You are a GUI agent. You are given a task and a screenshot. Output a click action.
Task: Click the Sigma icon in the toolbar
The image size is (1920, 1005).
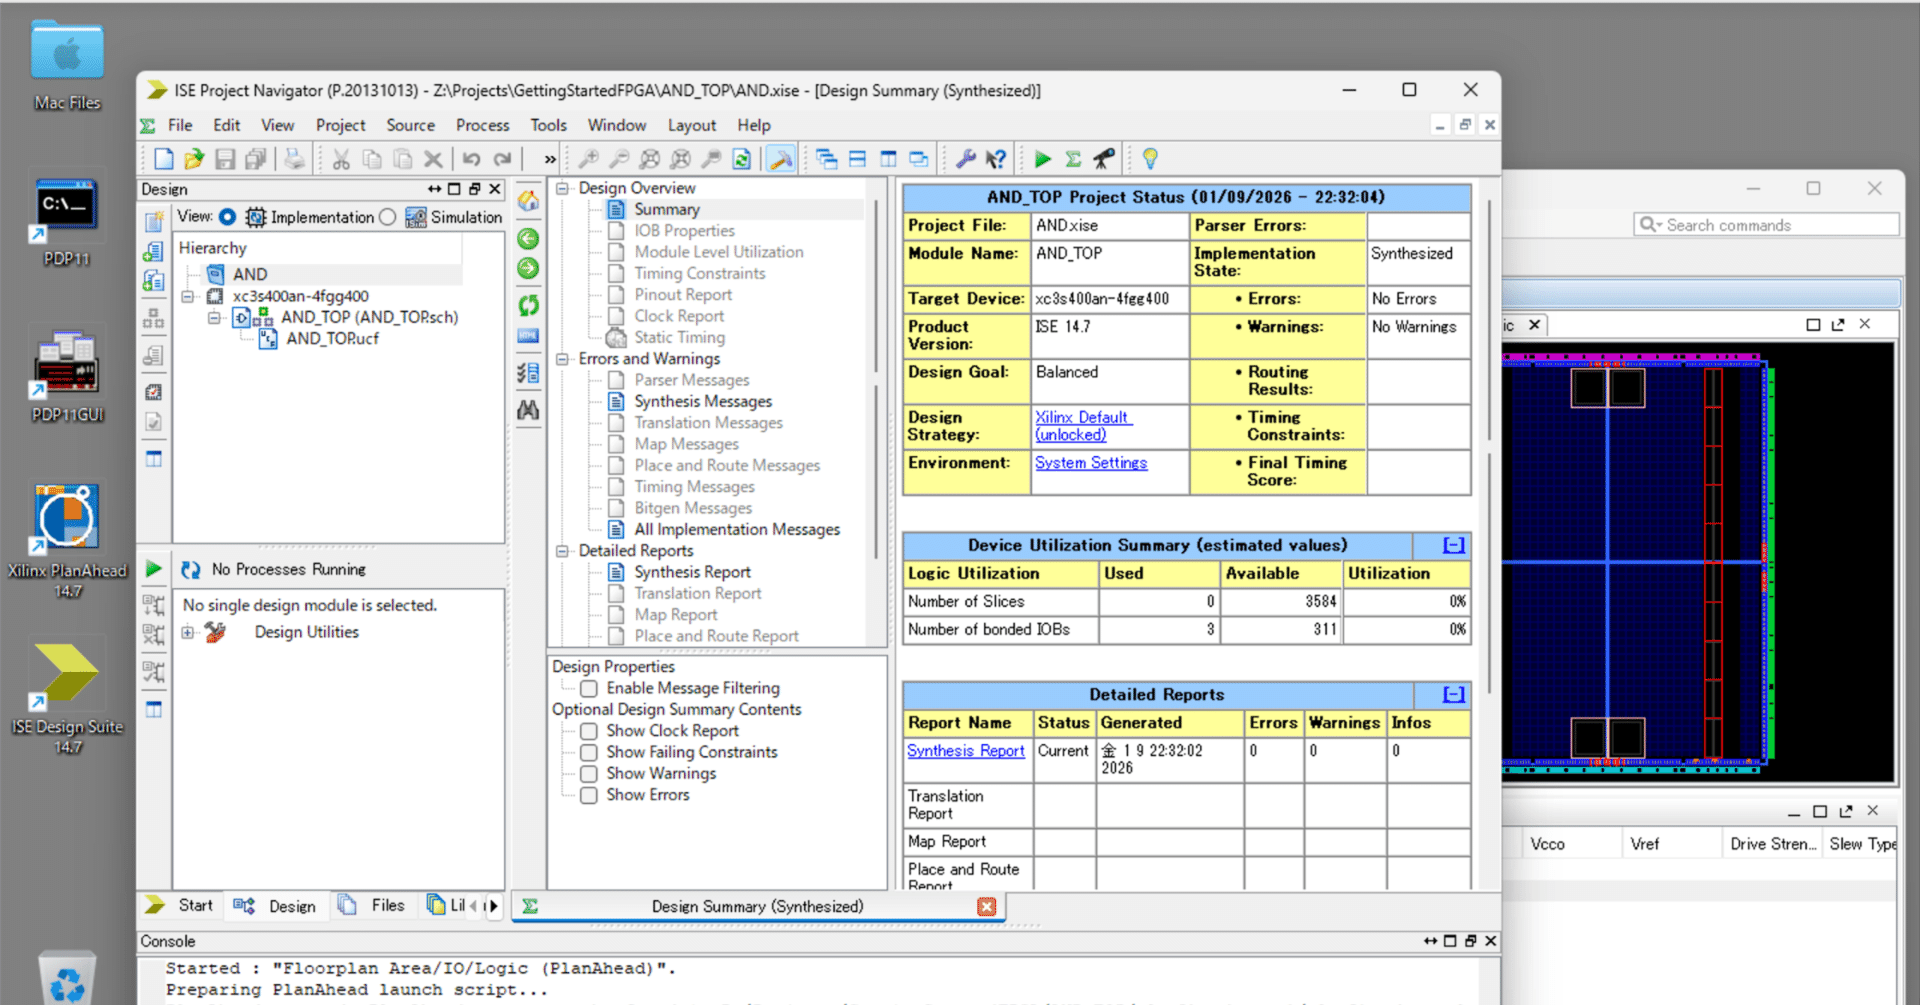[x=1073, y=159]
